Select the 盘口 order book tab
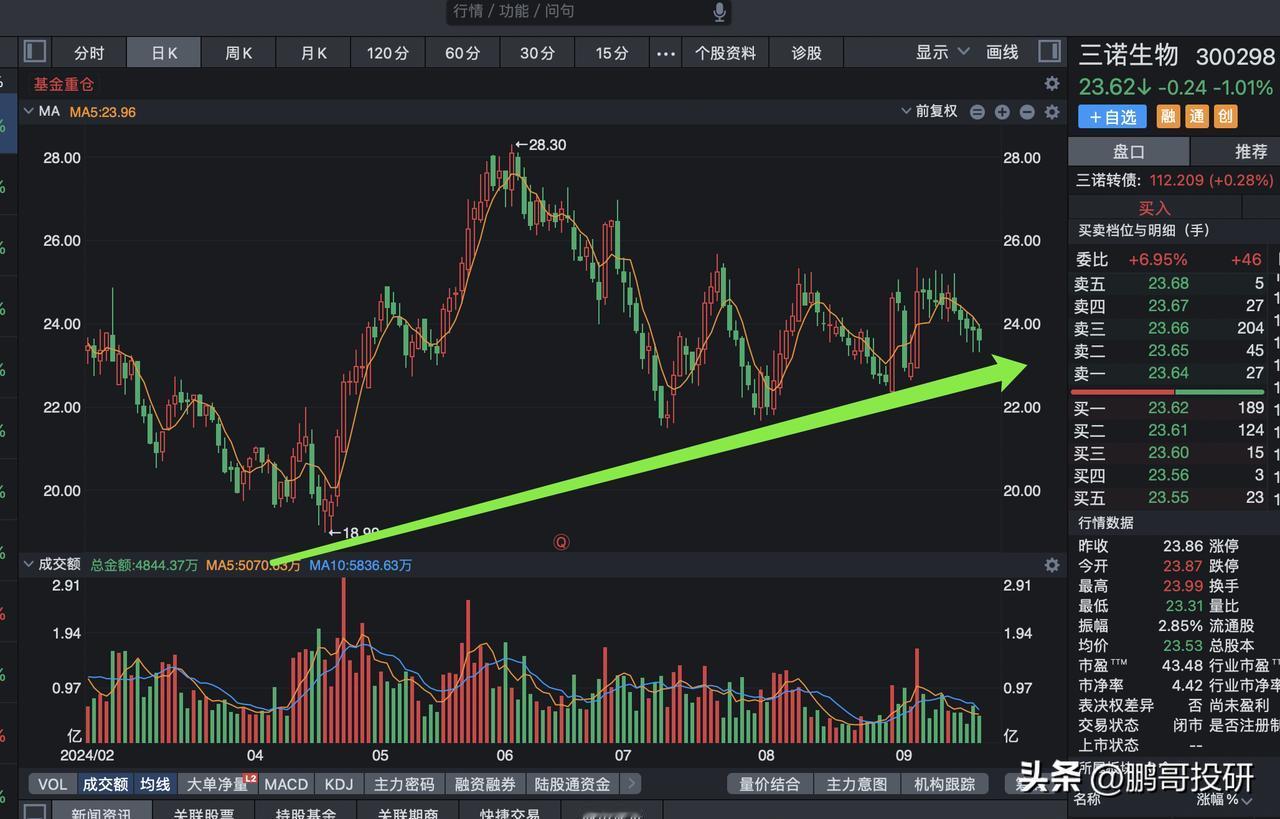 (1129, 151)
